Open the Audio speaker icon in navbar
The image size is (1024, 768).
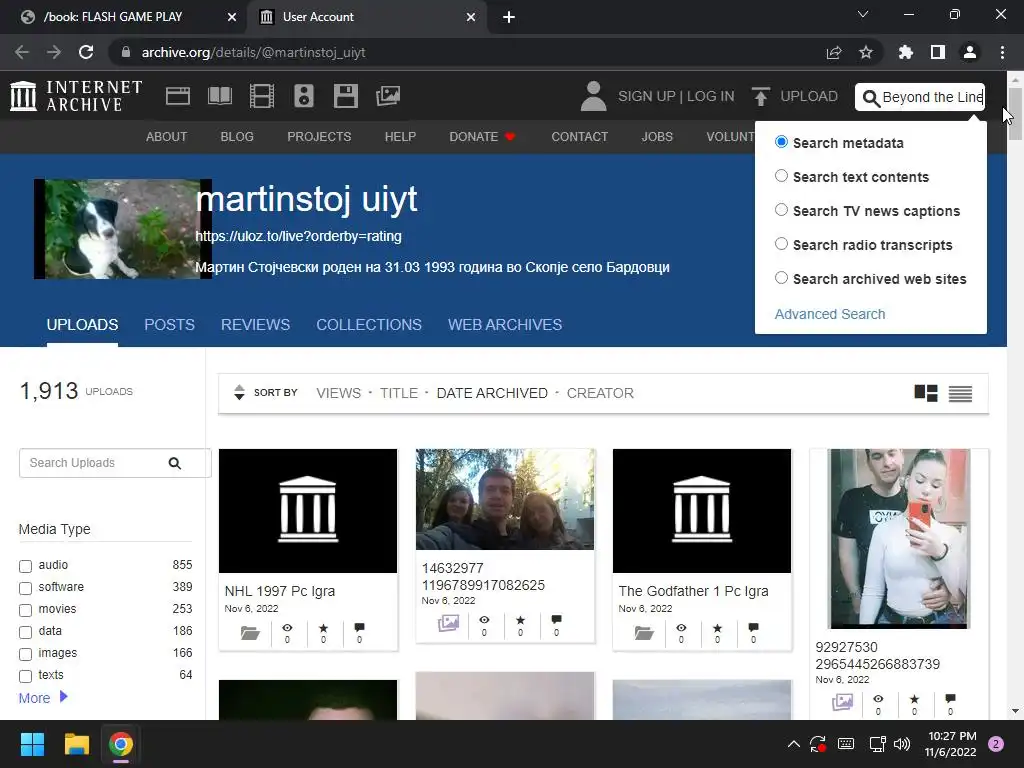[304, 96]
